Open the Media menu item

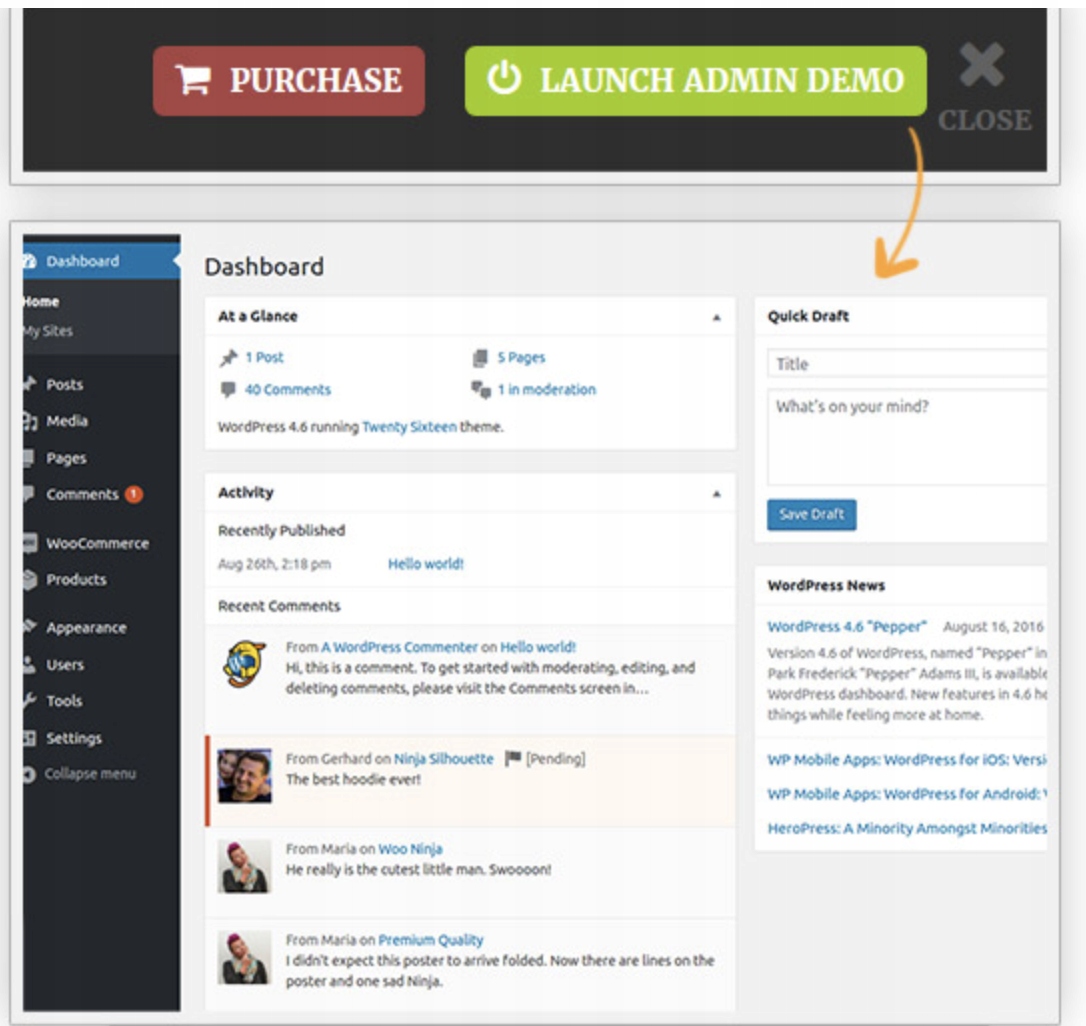click(x=66, y=421)
